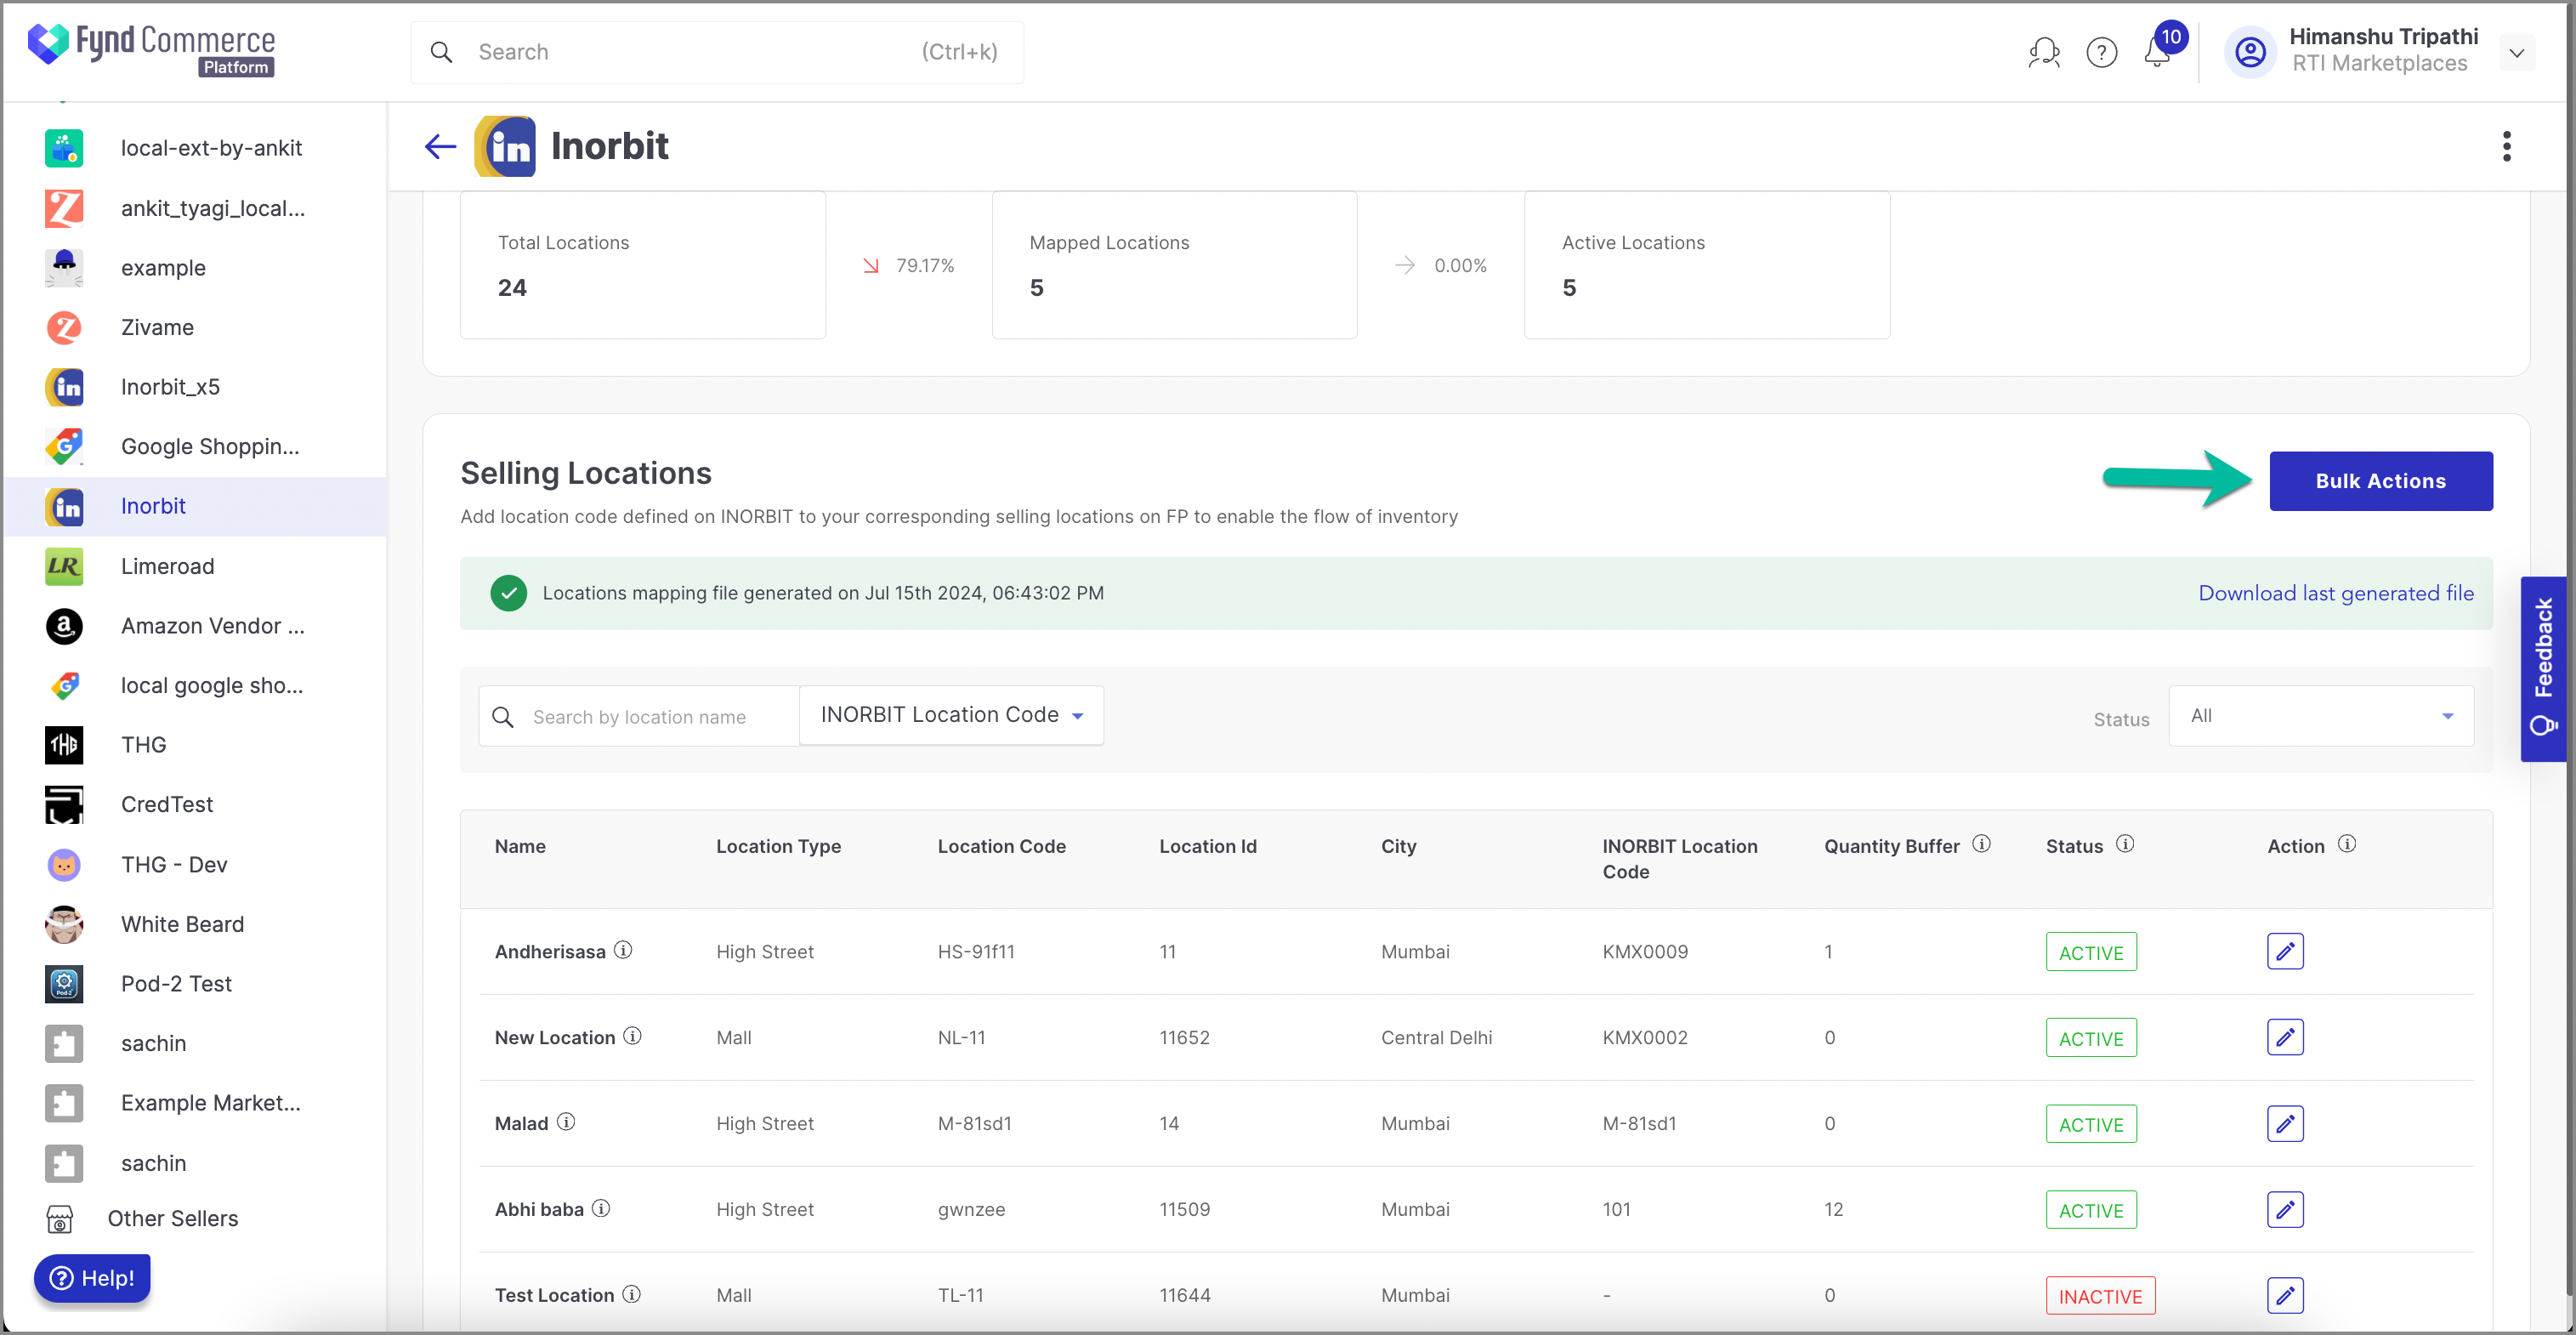Open ankit_tyagi_local in the sidebar
The width and height of the screenshot is (2576, 1335).
(195, 208)
